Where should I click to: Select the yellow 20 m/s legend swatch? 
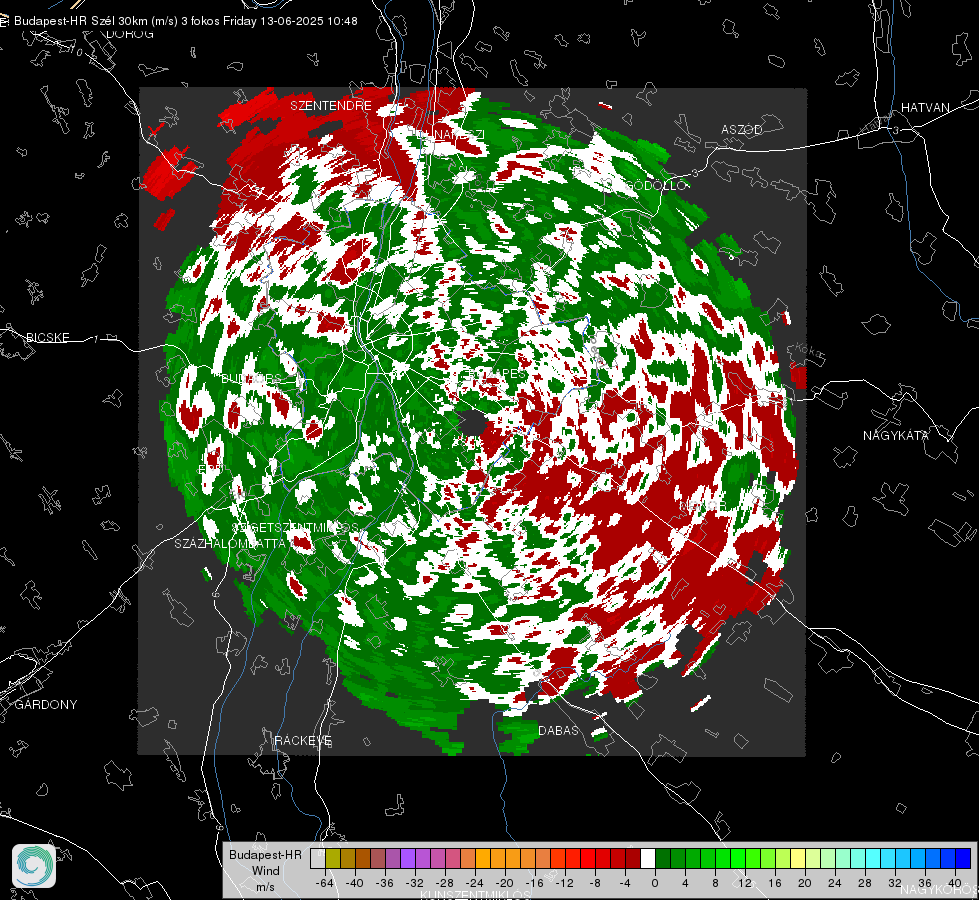coord(798,858)
